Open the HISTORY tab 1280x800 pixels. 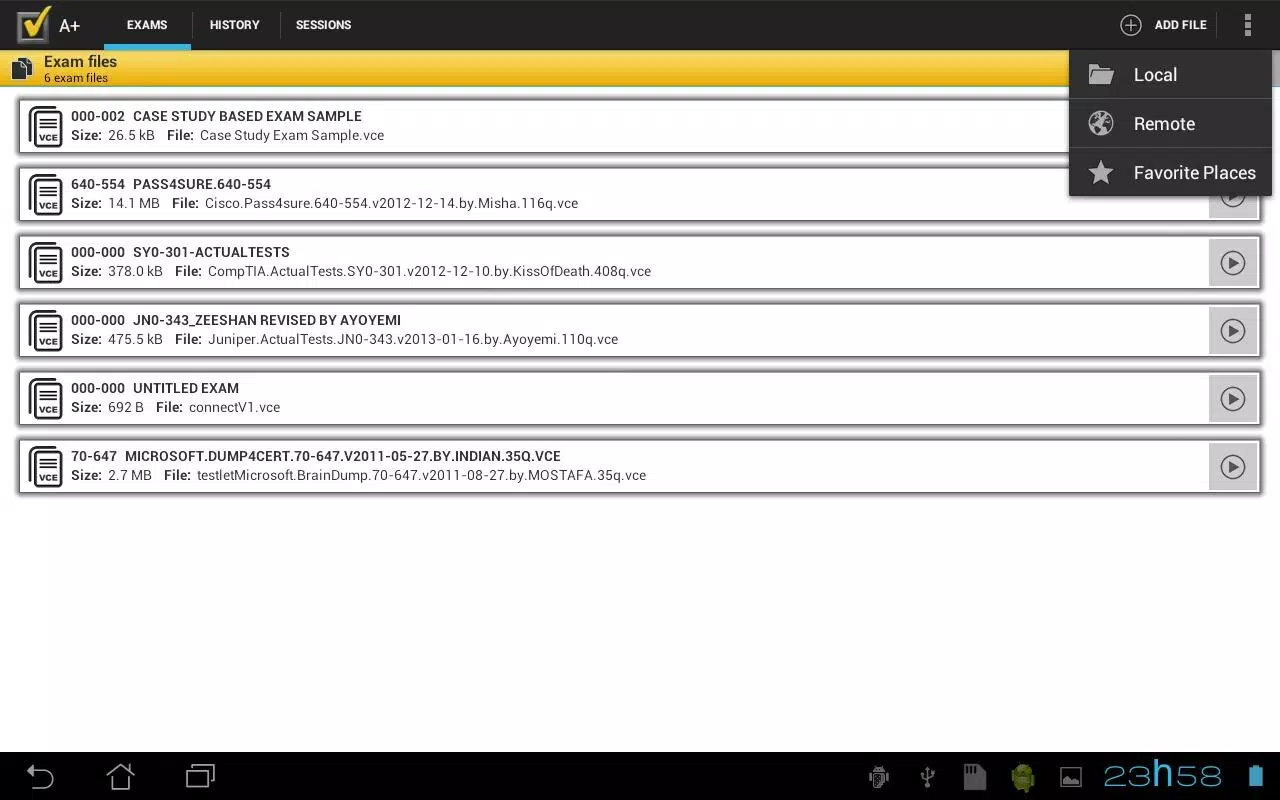[x=235, y=25]
